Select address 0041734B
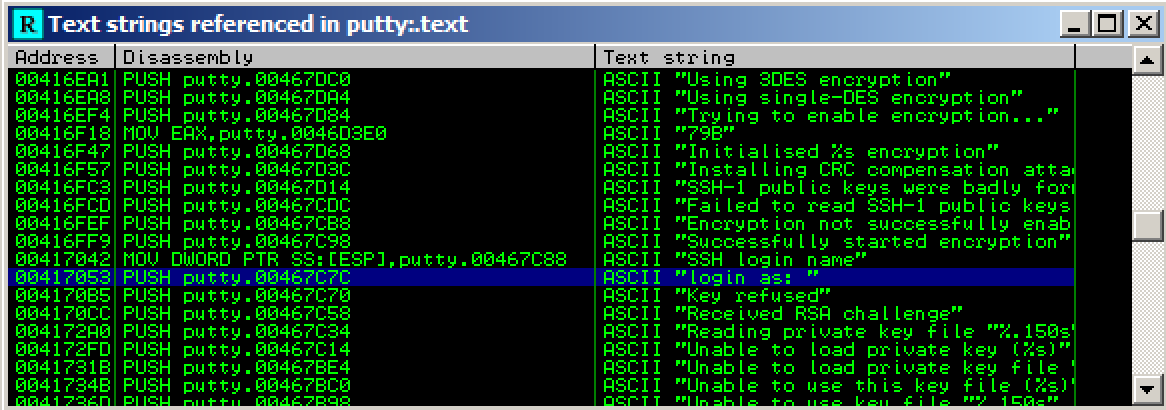This screenshot has height=410, width=1166. tap(62, 385)
